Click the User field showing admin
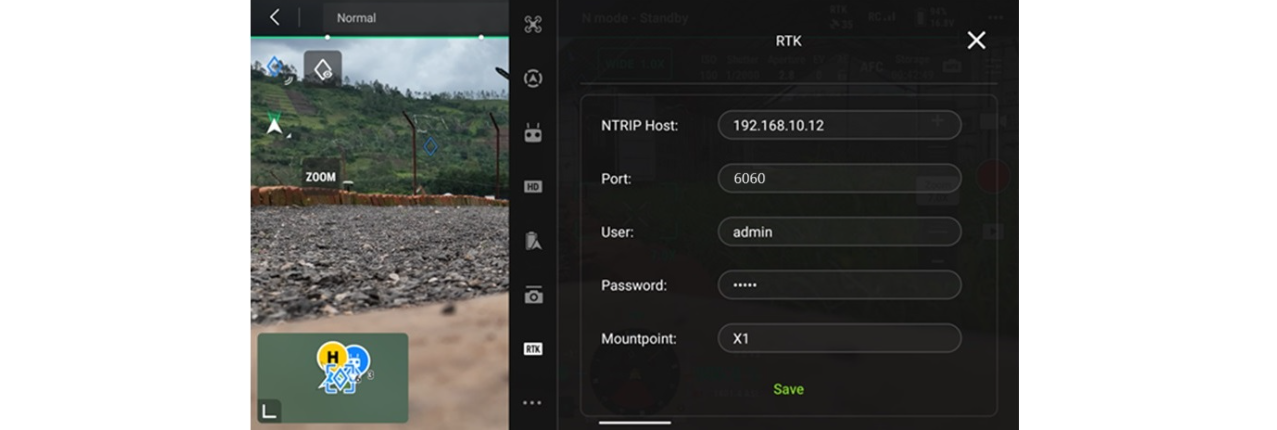This screenshot has width=1277, height=430. tap(839, 232)
